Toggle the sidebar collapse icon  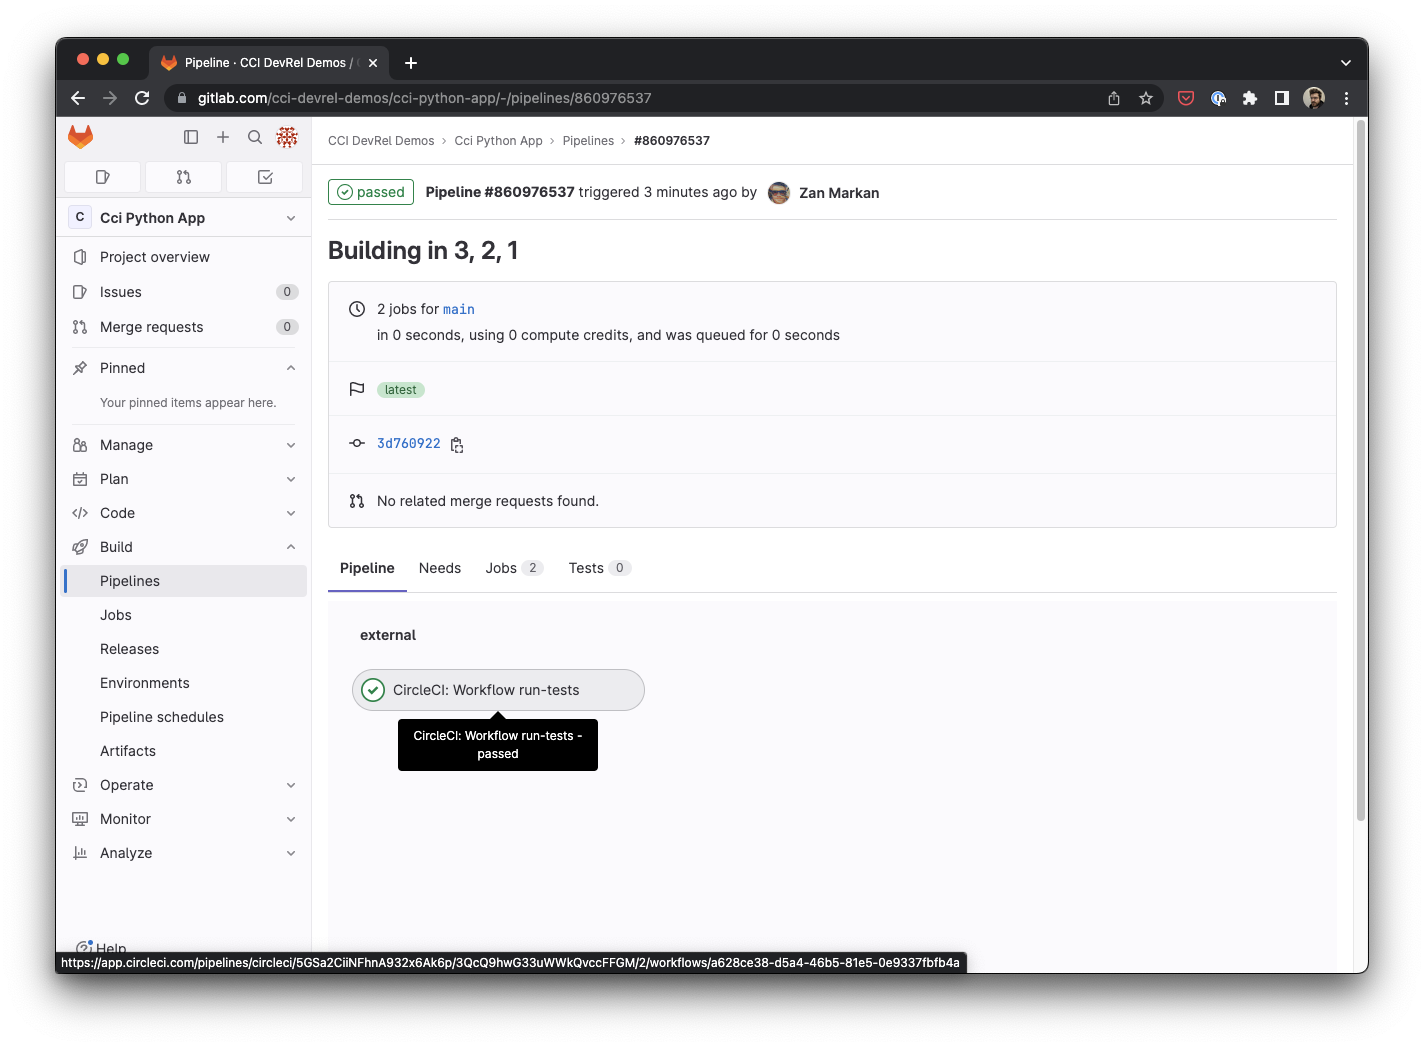pos(191,137)
